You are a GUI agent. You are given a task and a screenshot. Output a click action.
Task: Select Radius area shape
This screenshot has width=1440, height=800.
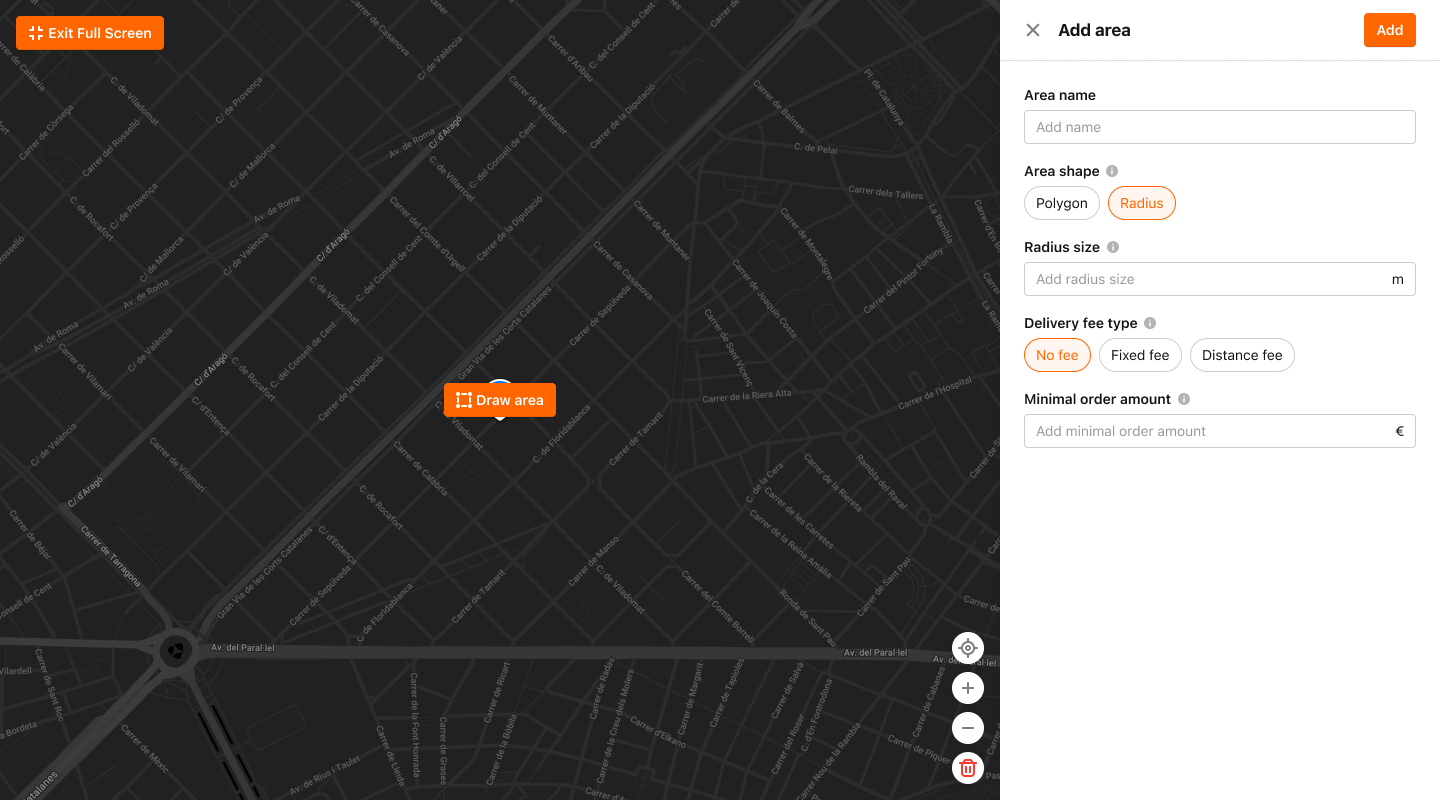(1141, 203)
